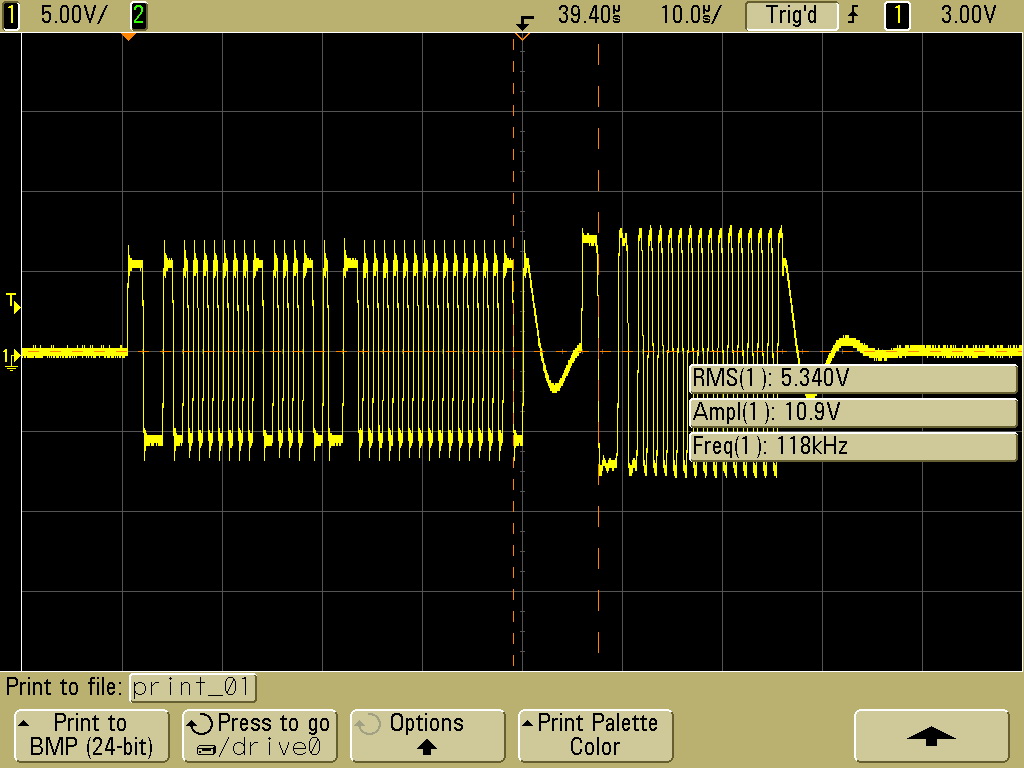This screenshot has width=1024, height=768.
Task: Click the rising edge trigger slope icon
Action: [853, 15]
